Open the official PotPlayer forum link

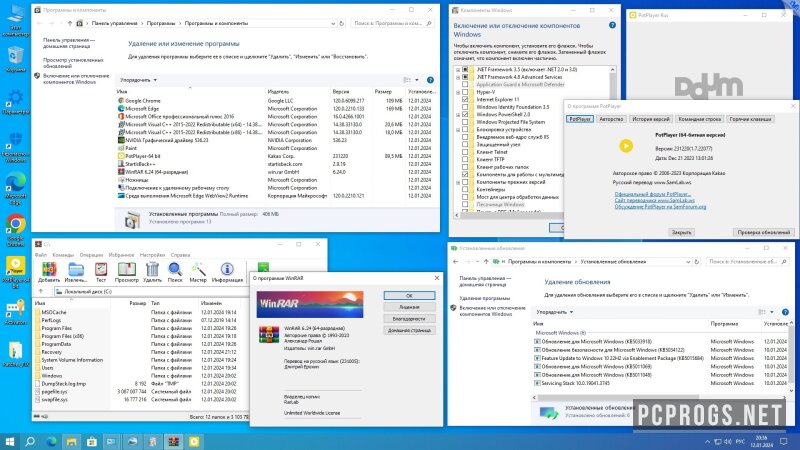point(653,194)
